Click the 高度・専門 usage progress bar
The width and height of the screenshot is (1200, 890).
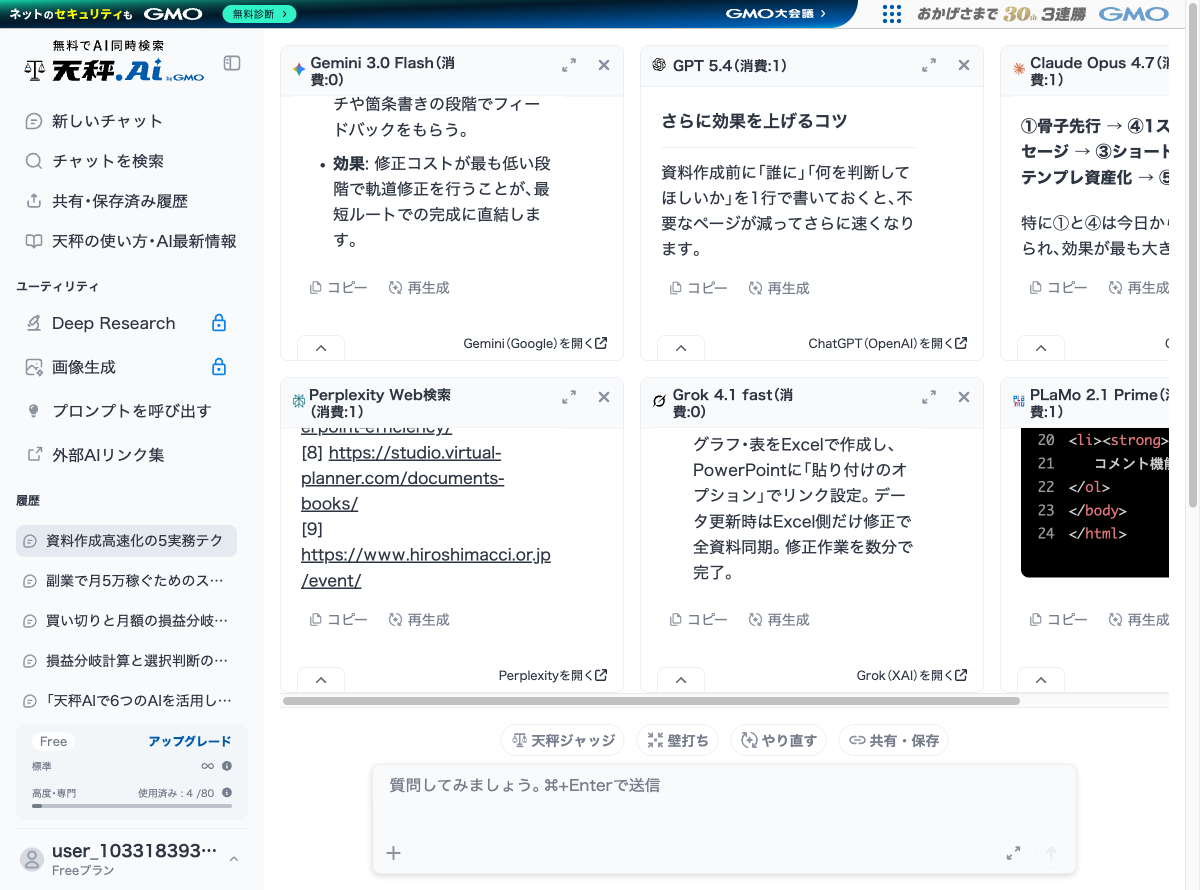[x=132, y=806]
